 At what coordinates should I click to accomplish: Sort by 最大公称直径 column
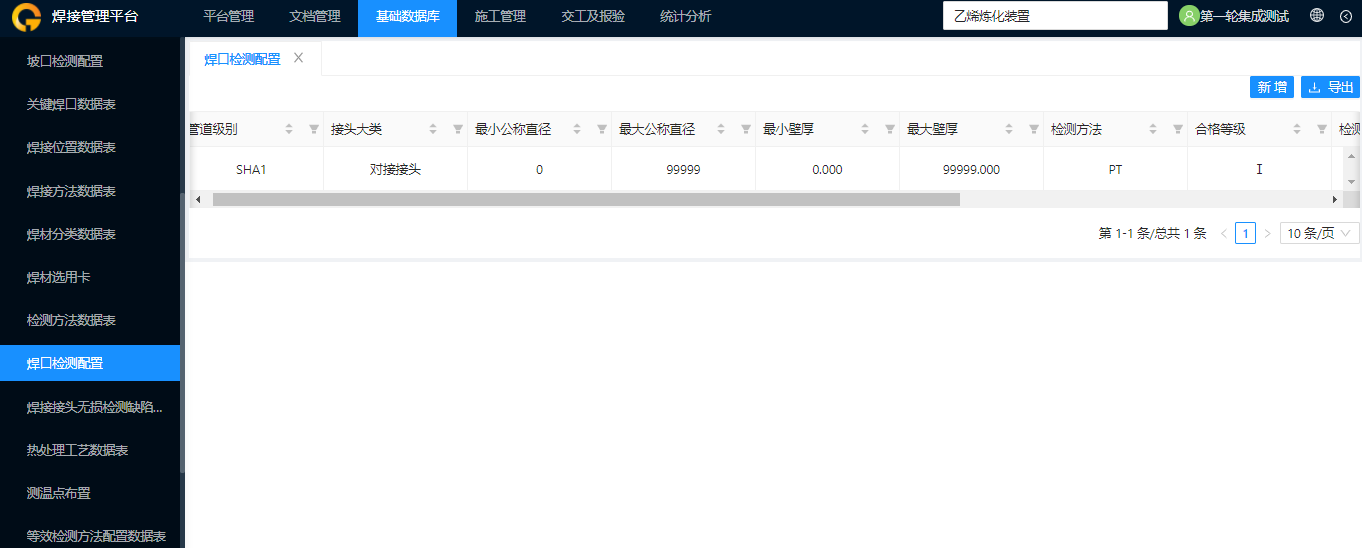click(721, 129)
